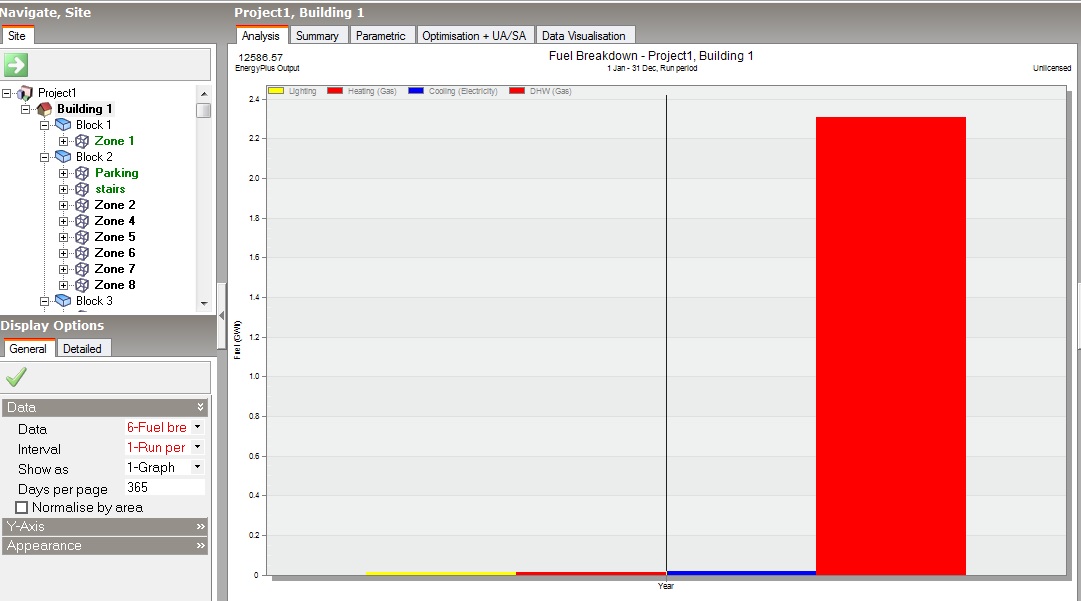The height and width of the screenshot is (601, 1081).
Task: Click the green arrow navigate icon
Action: (16, 65)
